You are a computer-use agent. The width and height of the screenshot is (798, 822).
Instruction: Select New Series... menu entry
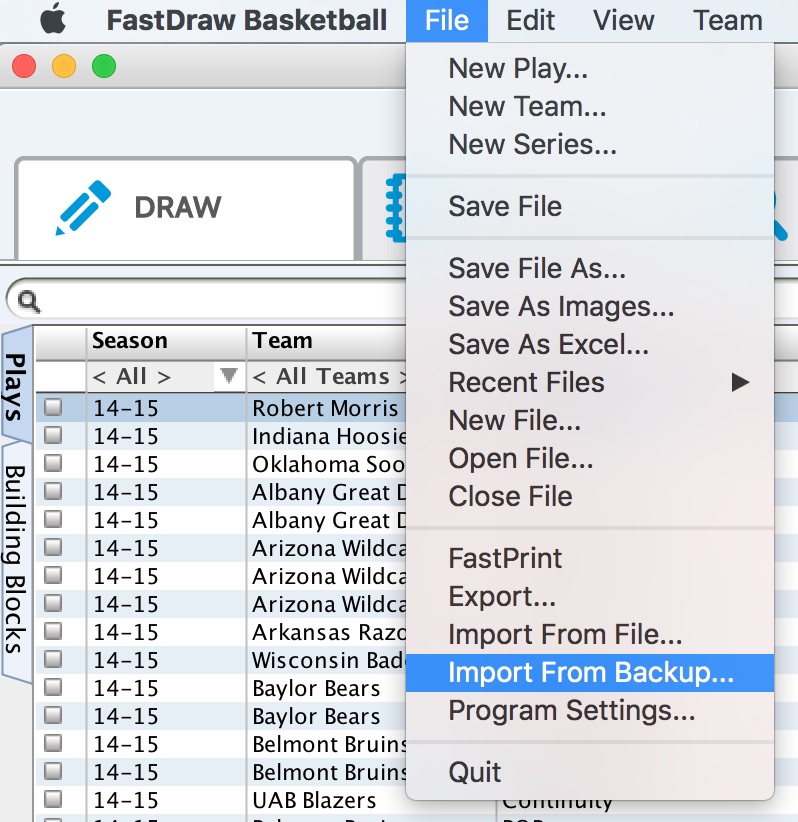[590, 144]
